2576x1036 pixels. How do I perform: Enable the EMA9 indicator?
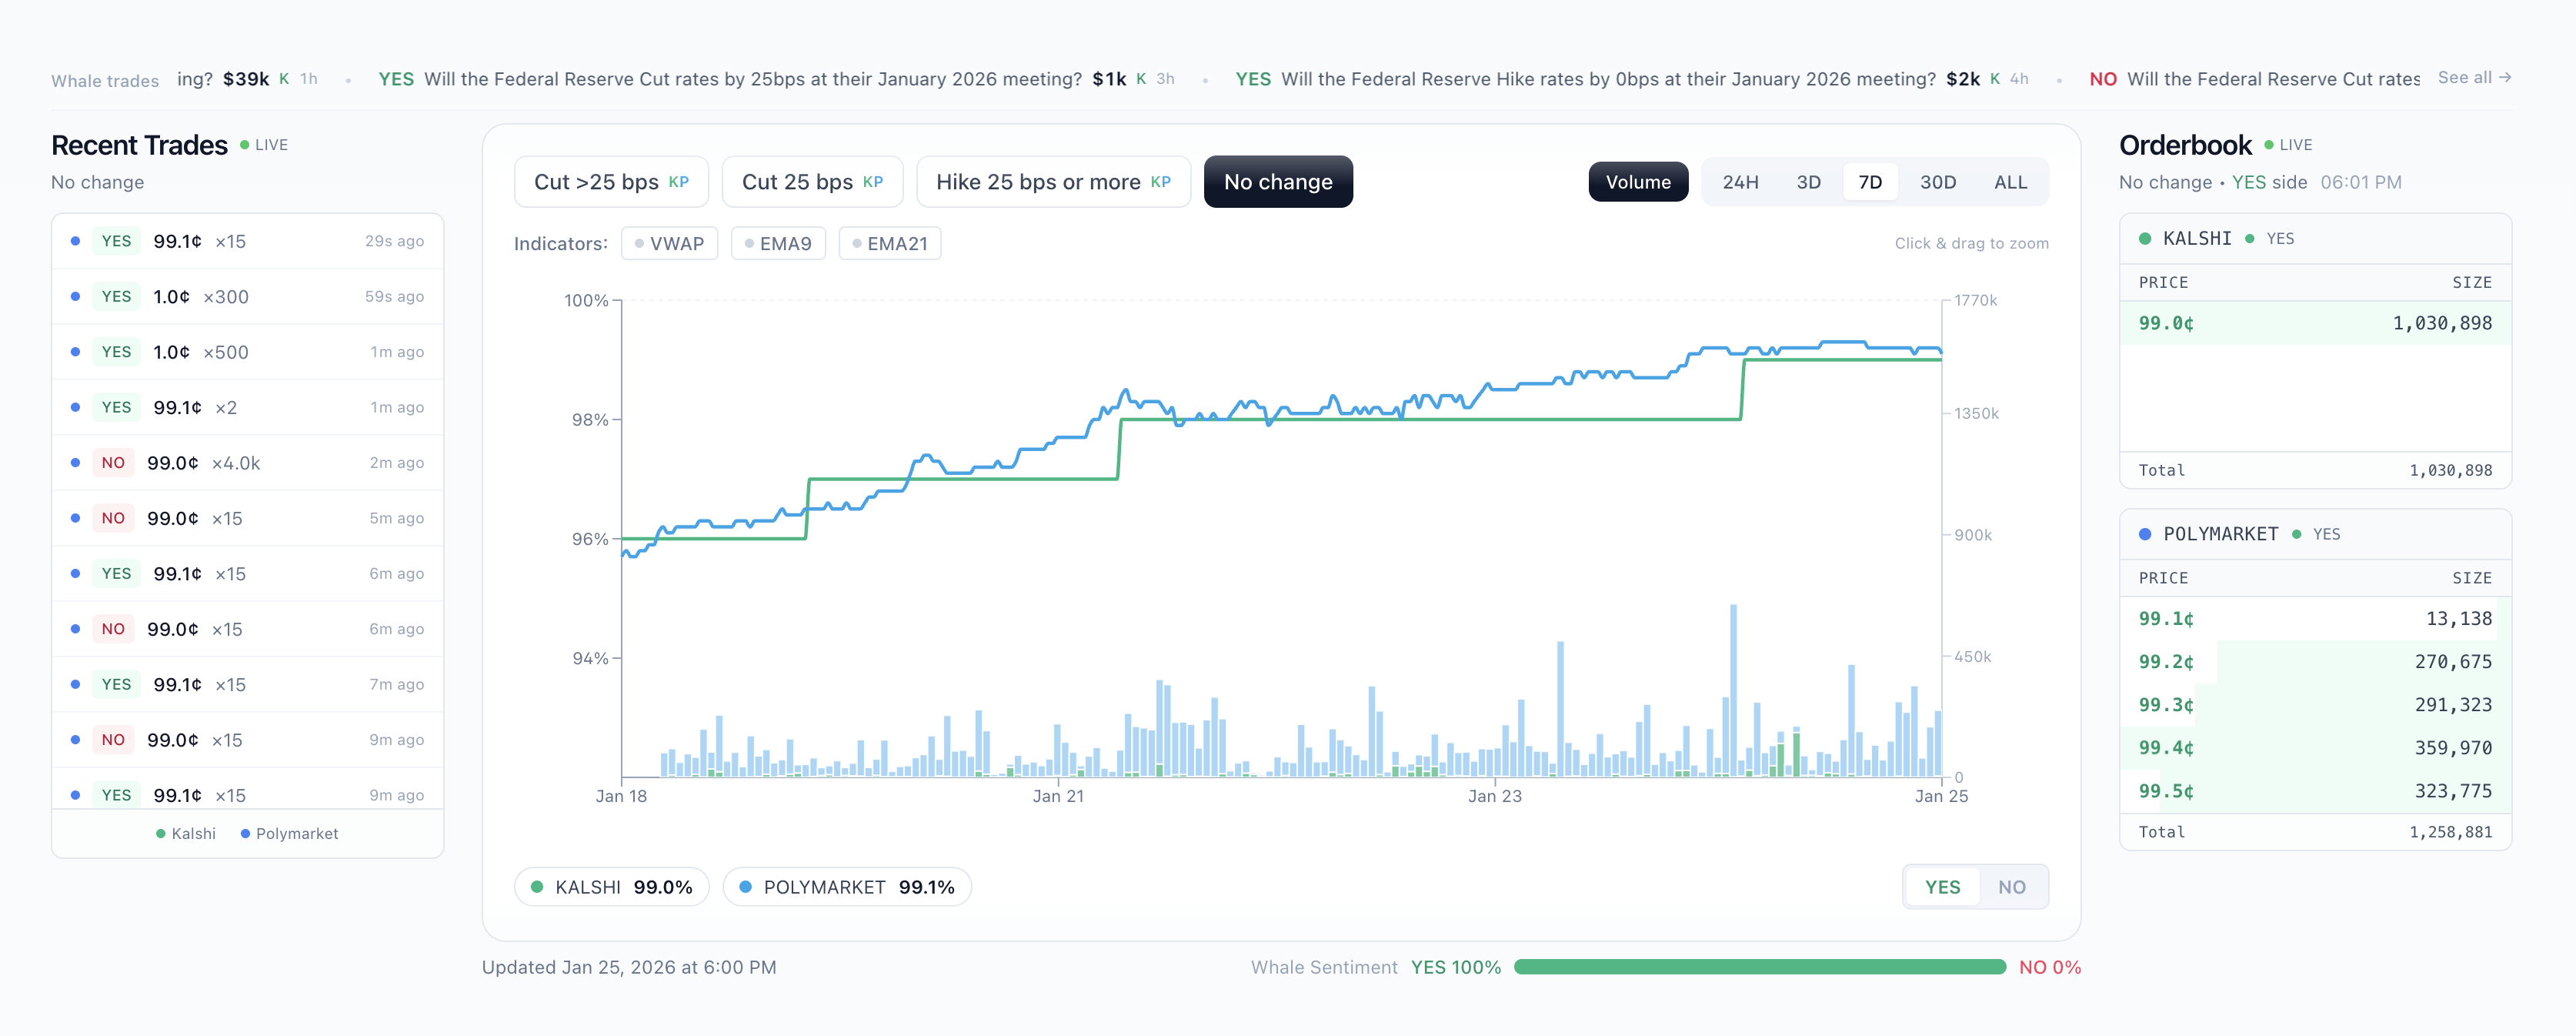(x=778, y=243)
